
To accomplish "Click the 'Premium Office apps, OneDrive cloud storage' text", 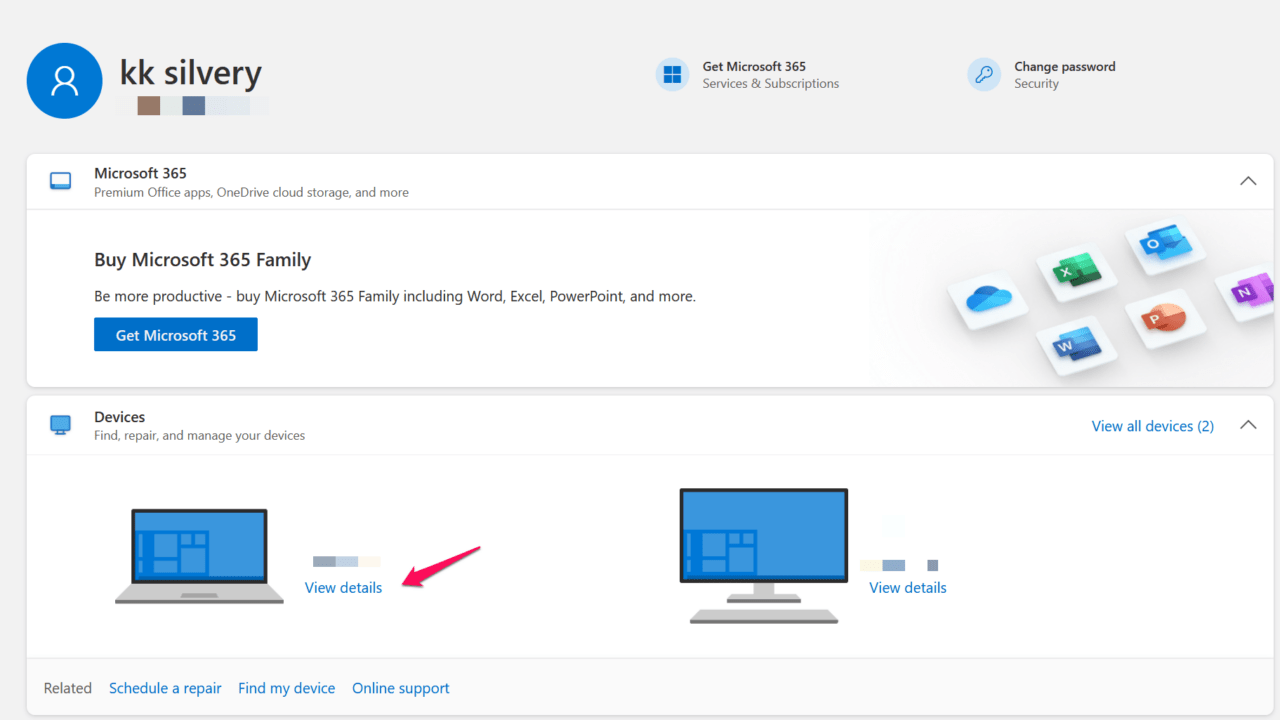I will pos(252,192).
